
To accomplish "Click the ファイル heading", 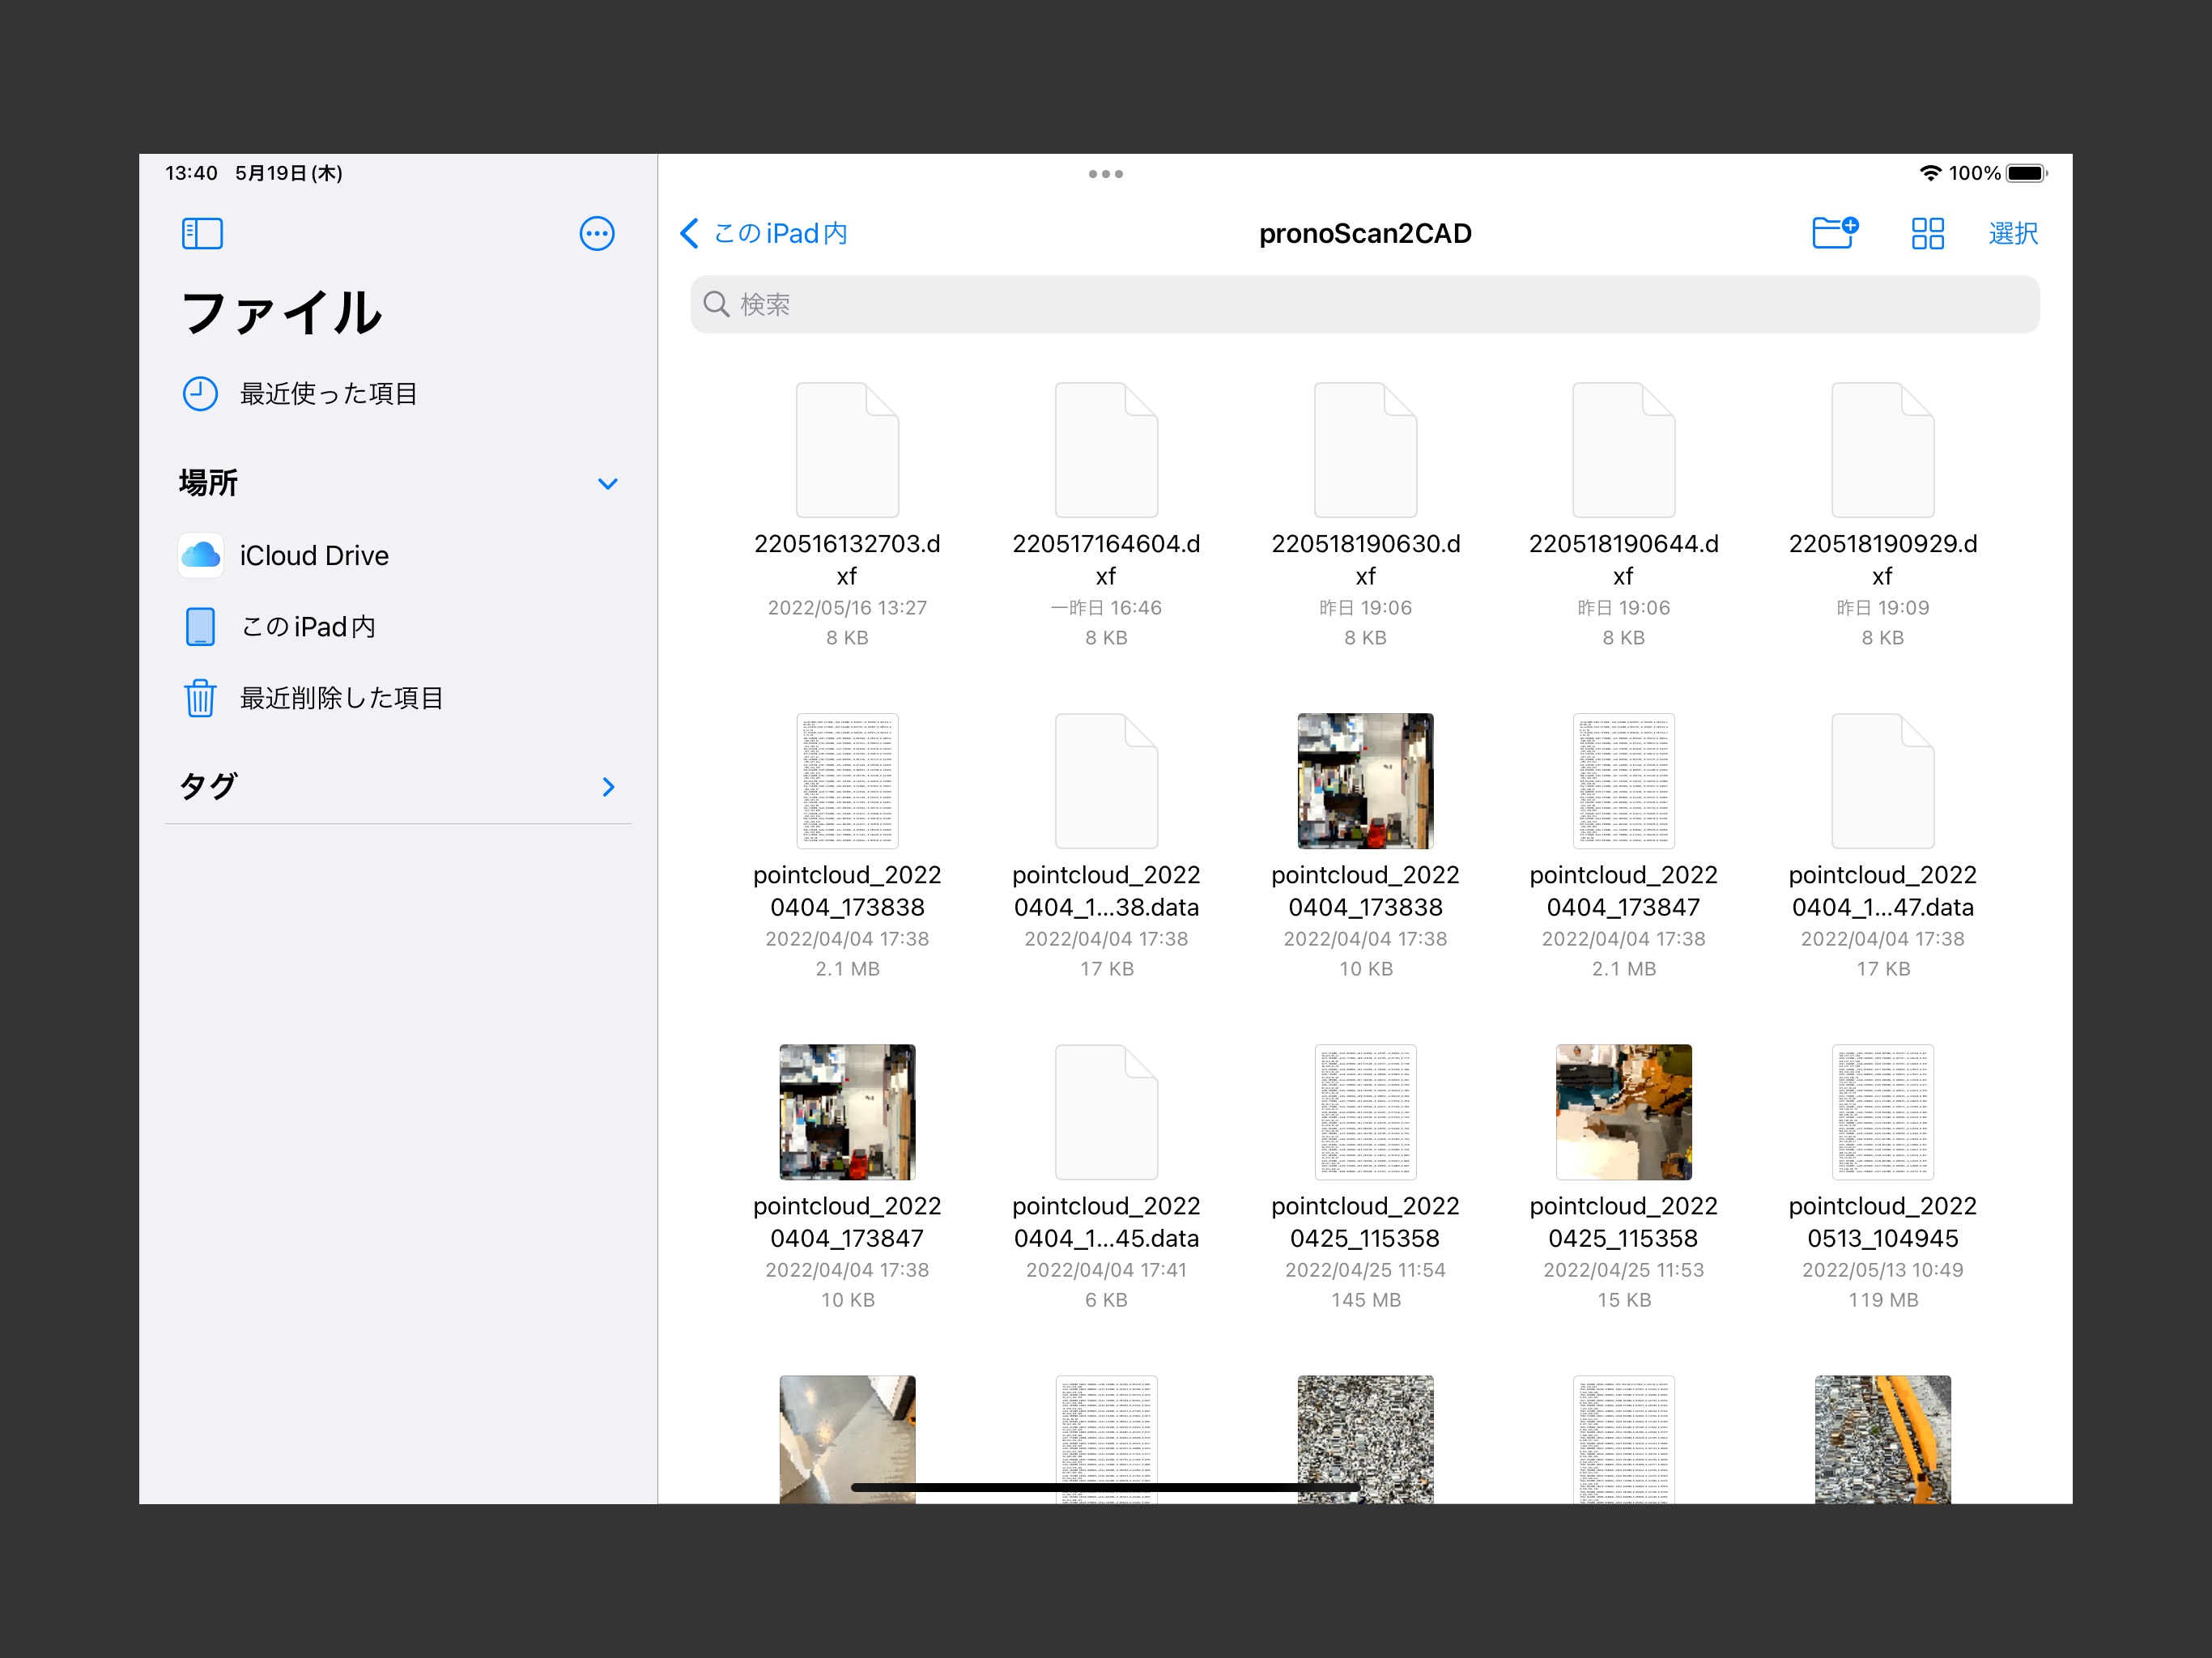I will tap(282, 312).
